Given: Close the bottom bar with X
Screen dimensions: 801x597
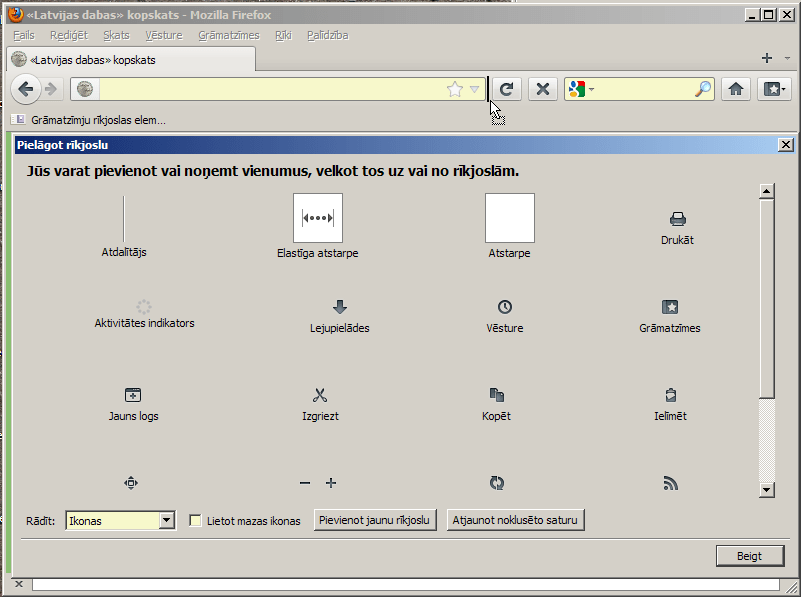Looking at the screenshot, I should pos(18,584).
